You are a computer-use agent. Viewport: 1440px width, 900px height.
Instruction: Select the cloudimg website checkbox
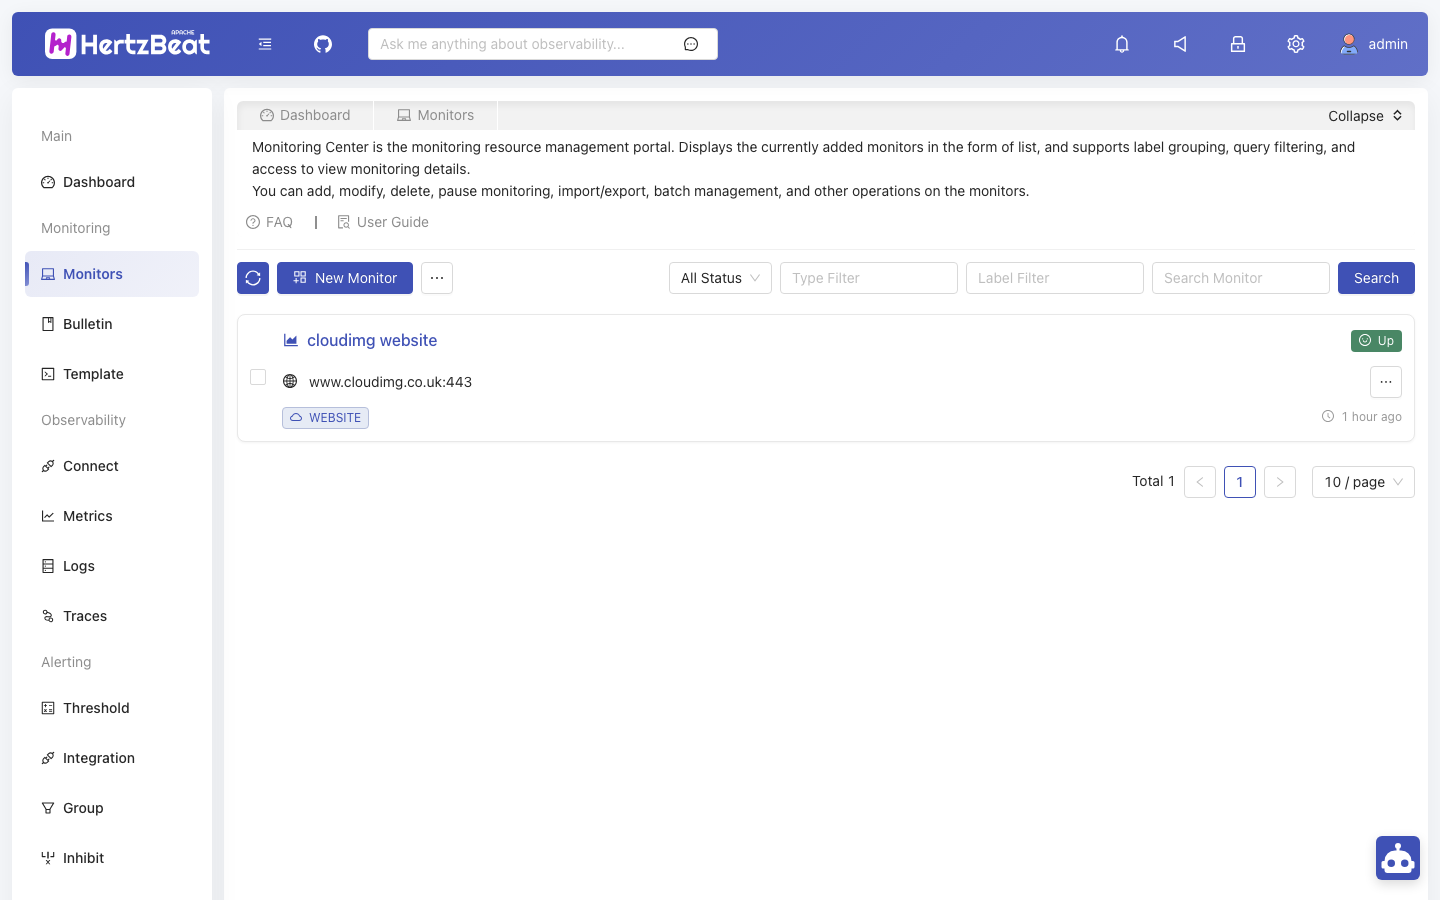(x=258, y=377)
